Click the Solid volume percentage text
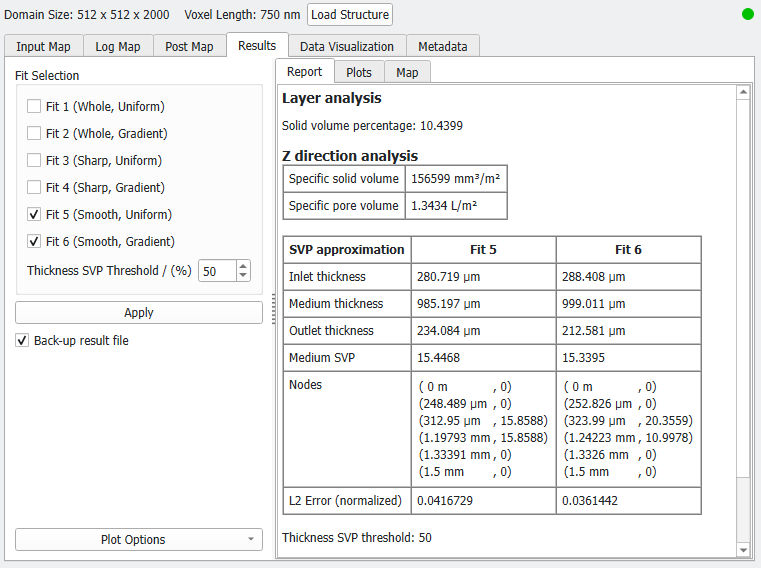Screen dimensions: 761x568 (372, 126)
